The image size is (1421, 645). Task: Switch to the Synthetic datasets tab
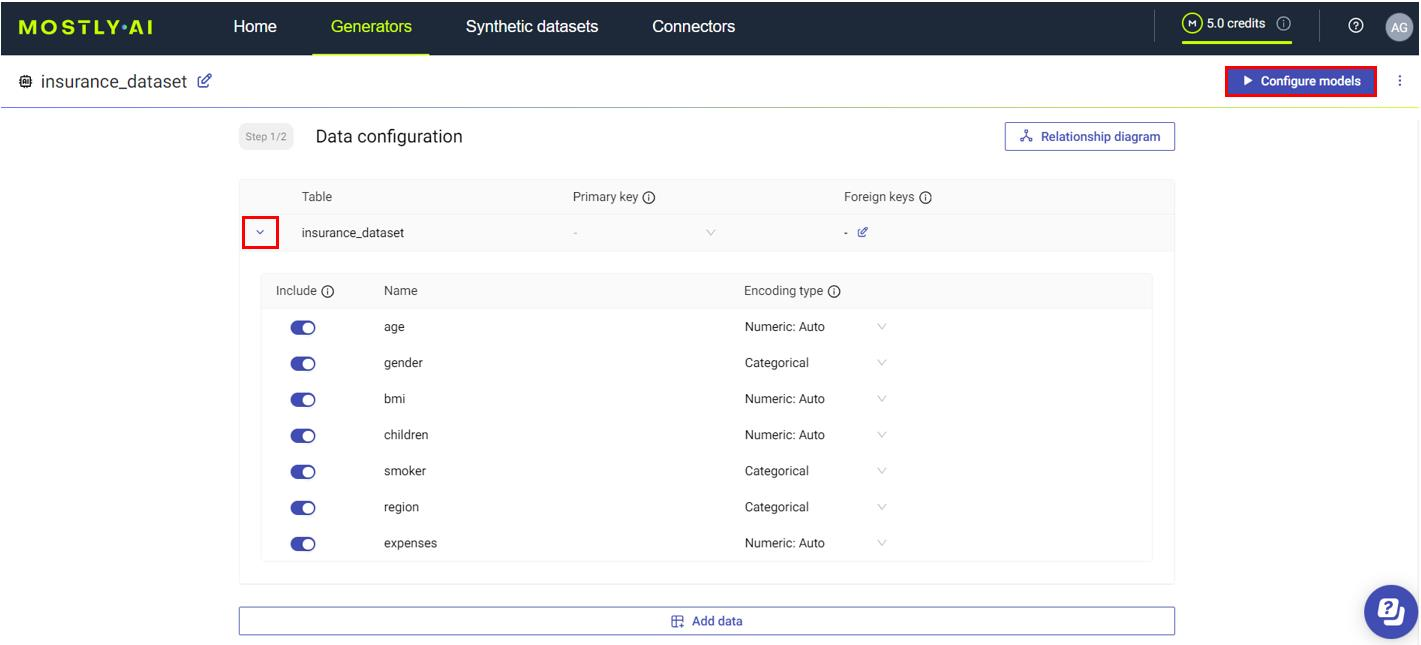coord(531,27)
